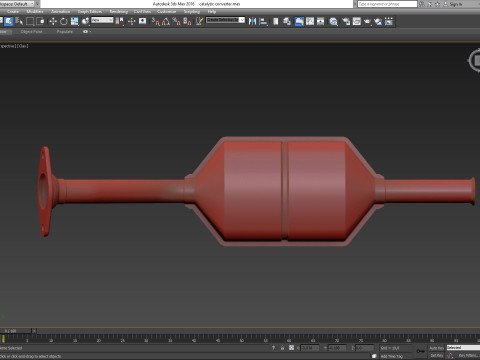This screenshot has height=360, width=480.
Task: Click the Mirror tool icon
Action: coord(253,22)
